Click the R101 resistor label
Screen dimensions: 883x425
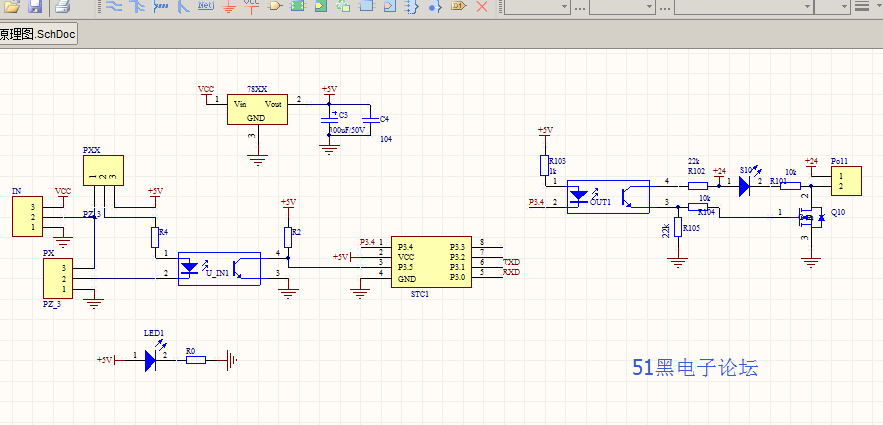click(779, 181)
